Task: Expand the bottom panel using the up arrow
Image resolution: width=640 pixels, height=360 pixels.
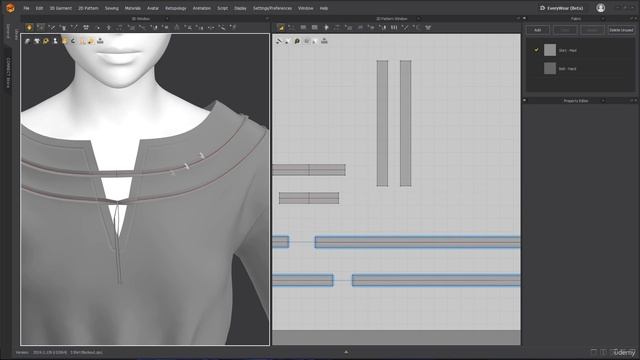Action: (346, 352)
